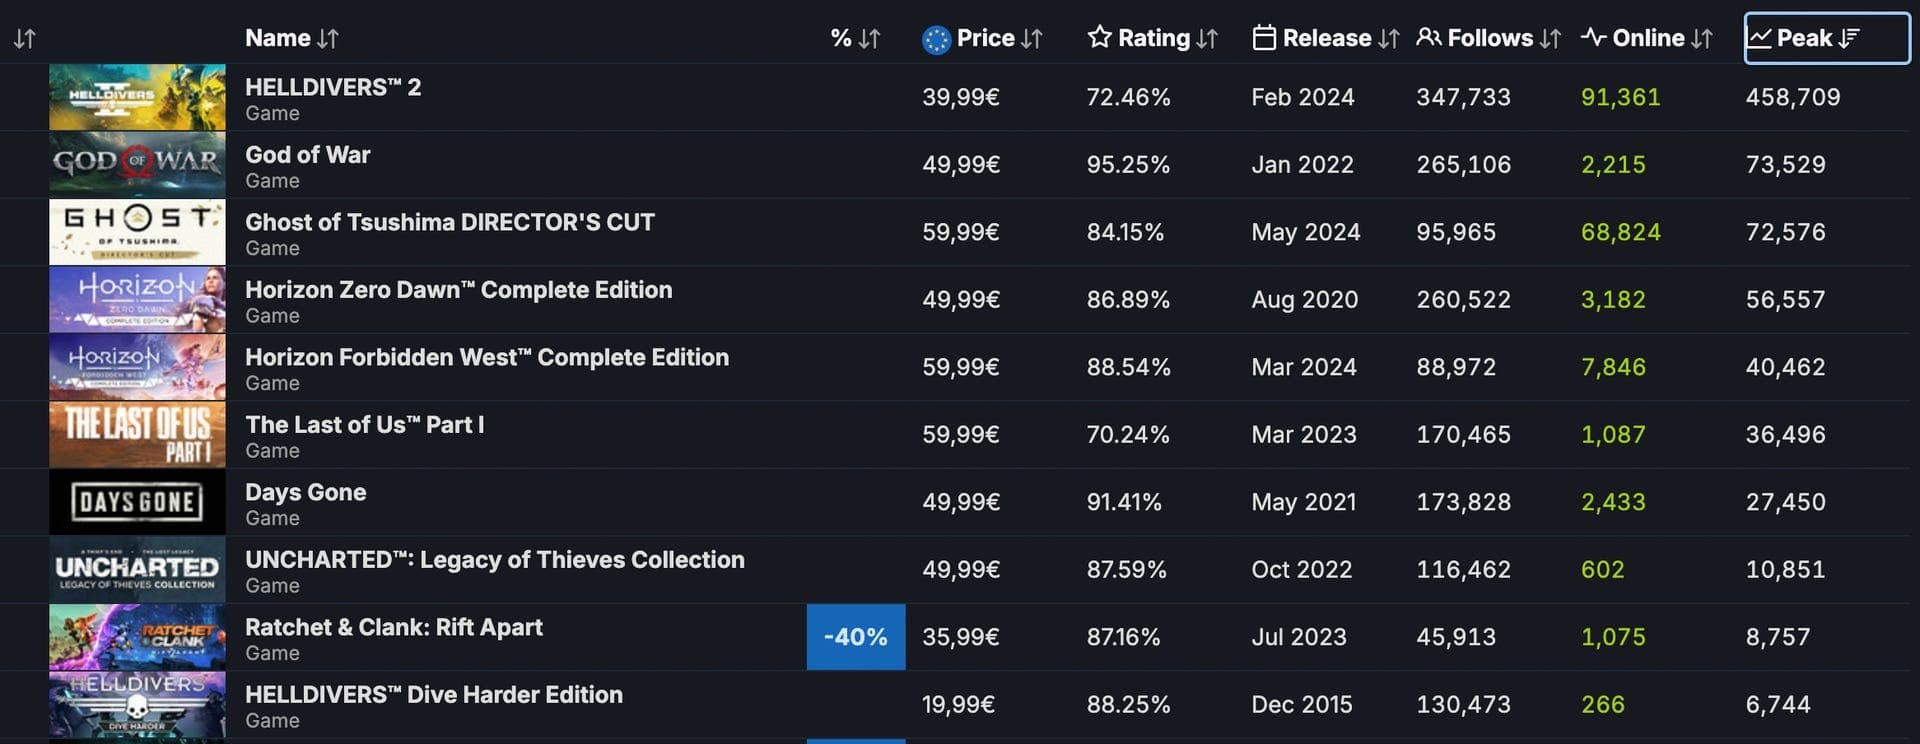The width and height of the screenshot is (1920, 744).
Task: Sort the table by discount percent column
Action: click(855, 39)
